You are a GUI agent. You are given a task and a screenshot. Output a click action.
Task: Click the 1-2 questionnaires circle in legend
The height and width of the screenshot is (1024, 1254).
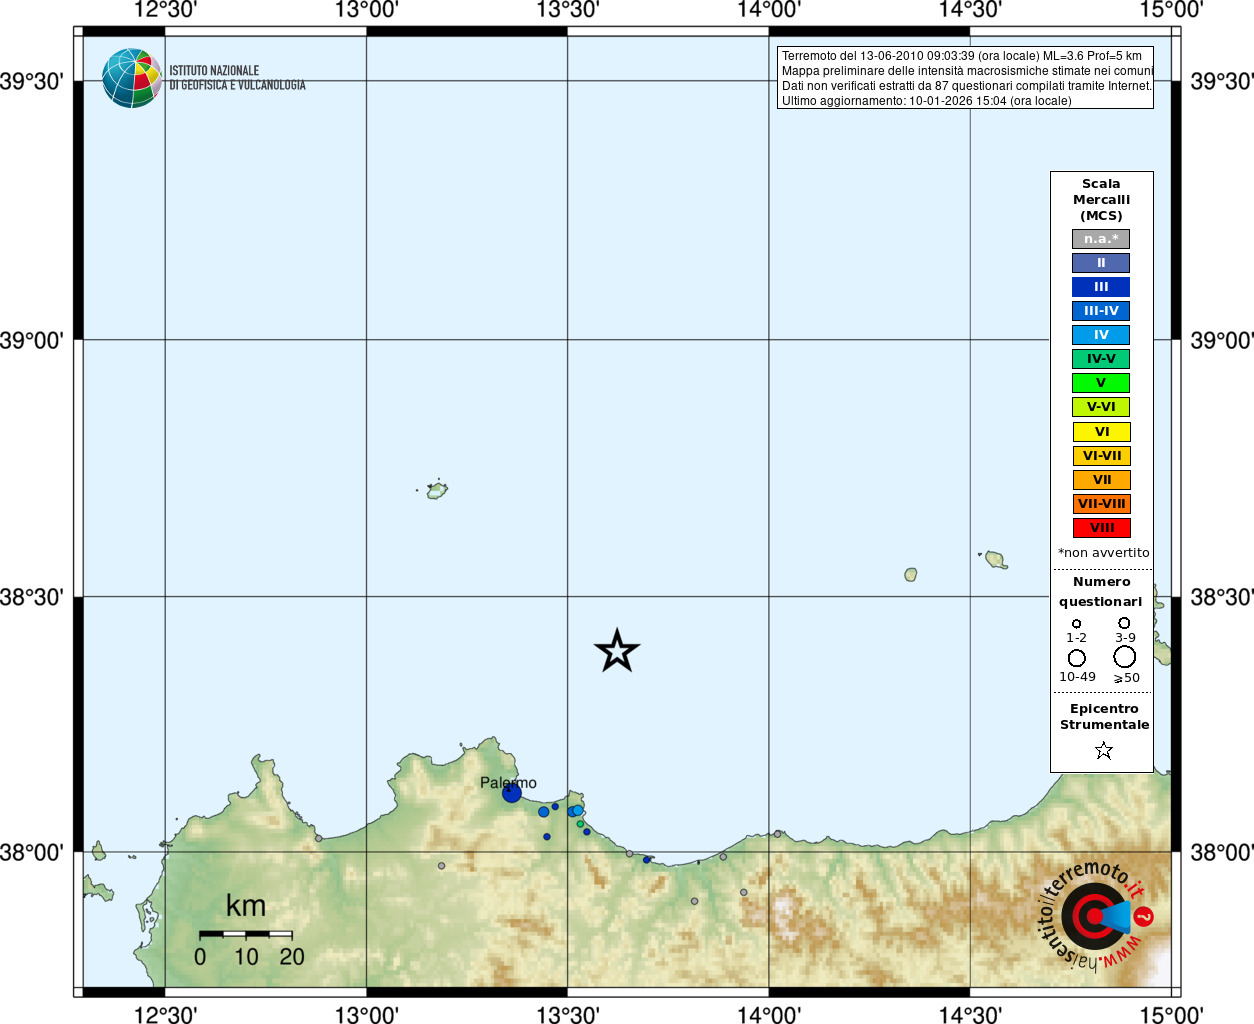pos(1077,624)
